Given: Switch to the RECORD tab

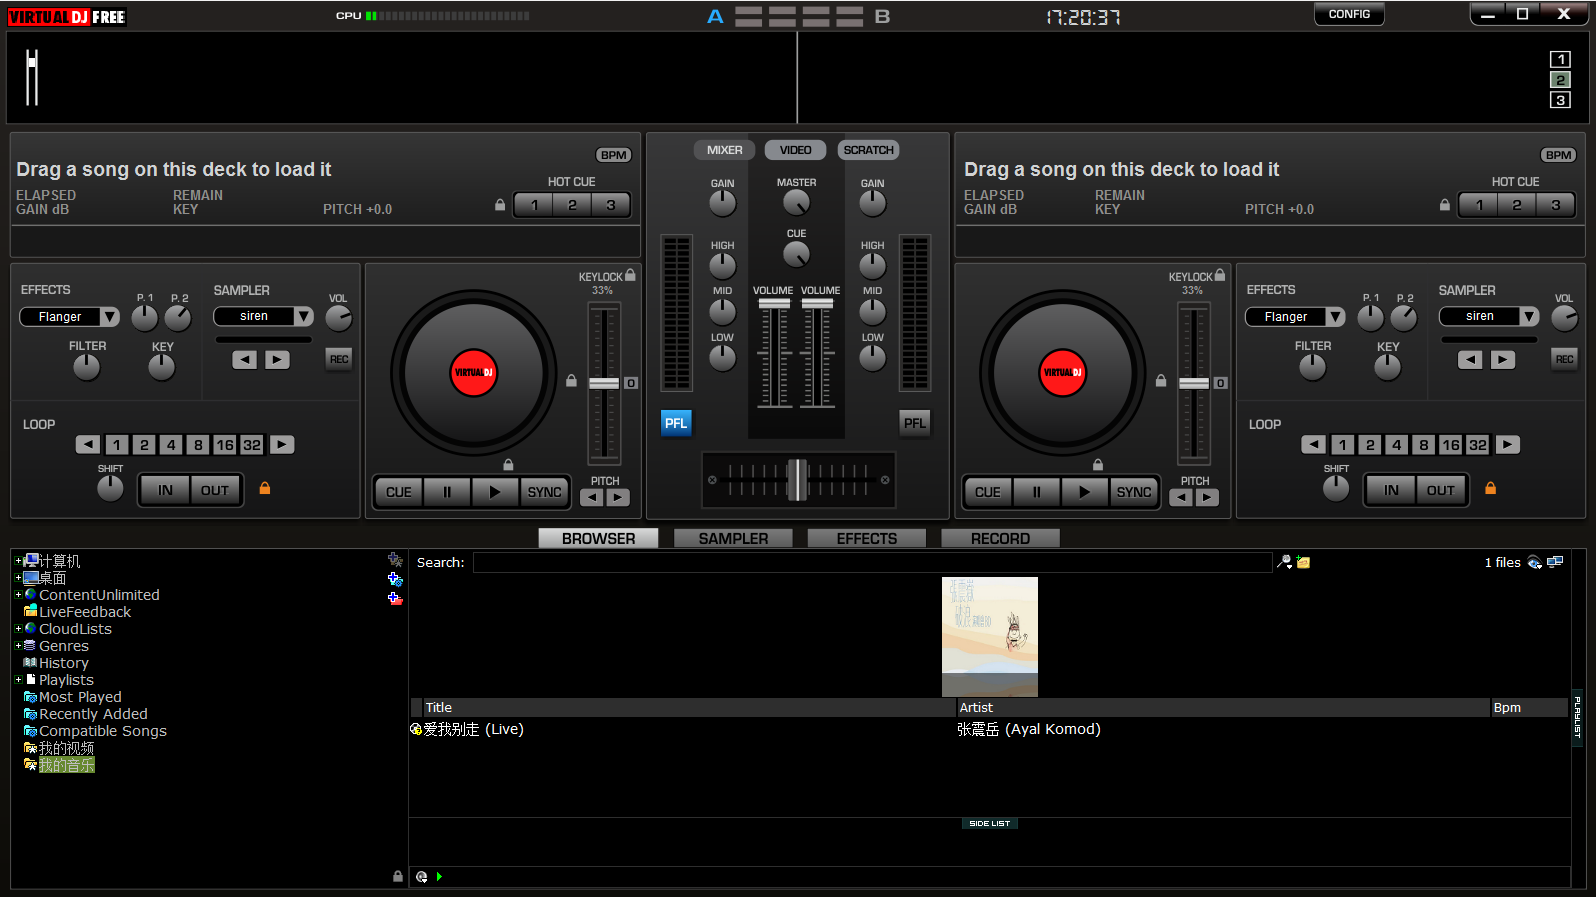Looking at the screenshot, I should [x=1000, y=538].
